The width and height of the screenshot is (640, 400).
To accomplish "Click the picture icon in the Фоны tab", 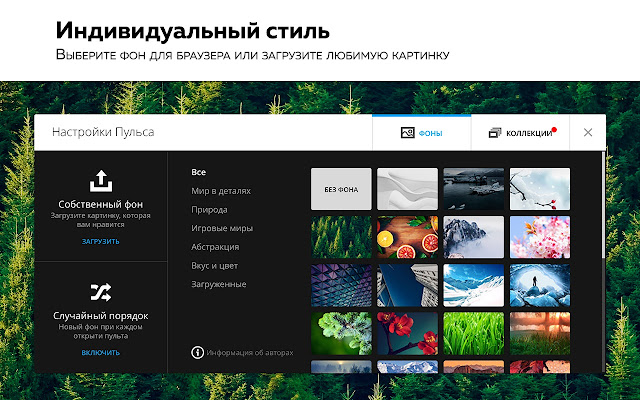I will (407, 133).
